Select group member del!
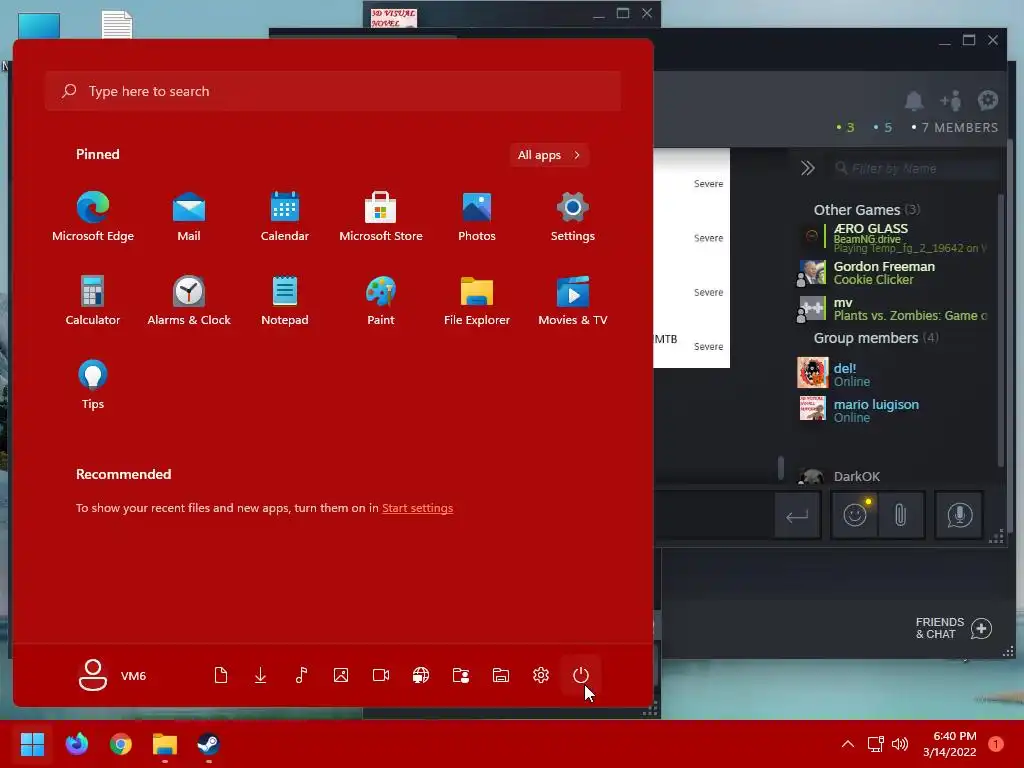The height and width of the screenshot is (768, 1024). 895,374
